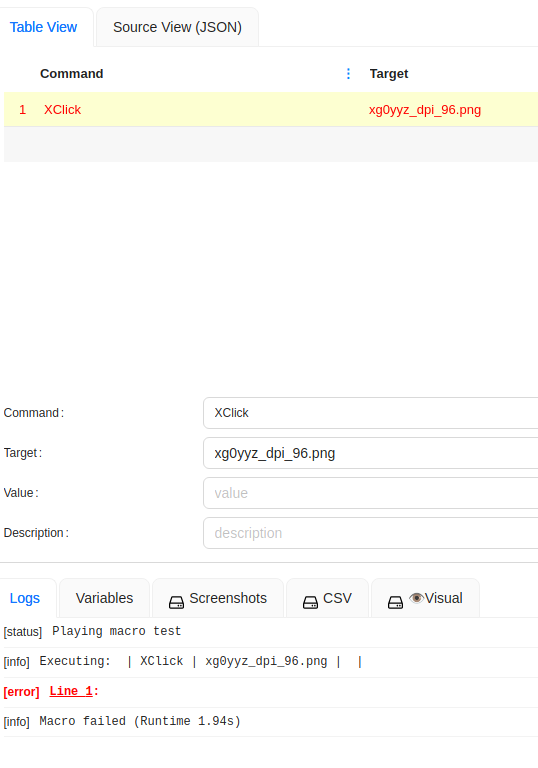Select row 1 XClick command

pyautogui.click(x=271, y=109)
